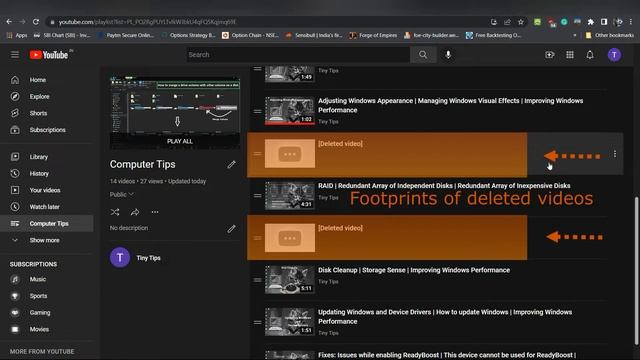This screenshot has height=360, width=640.
Task: Open the YouTube apps grid
Action: pyautogui.click(x=570, y=55)
